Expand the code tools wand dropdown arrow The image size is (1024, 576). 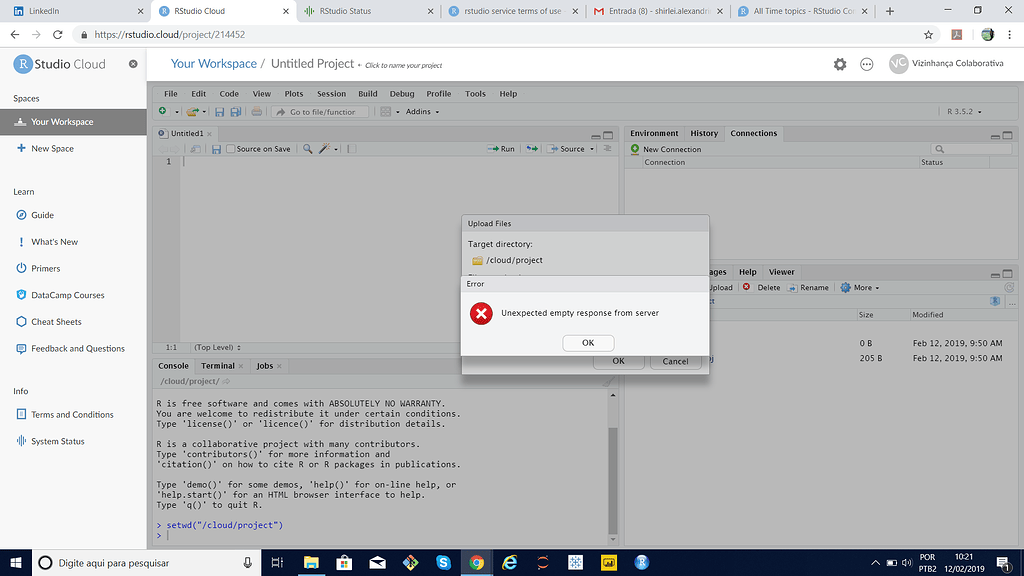coord(336,150)
